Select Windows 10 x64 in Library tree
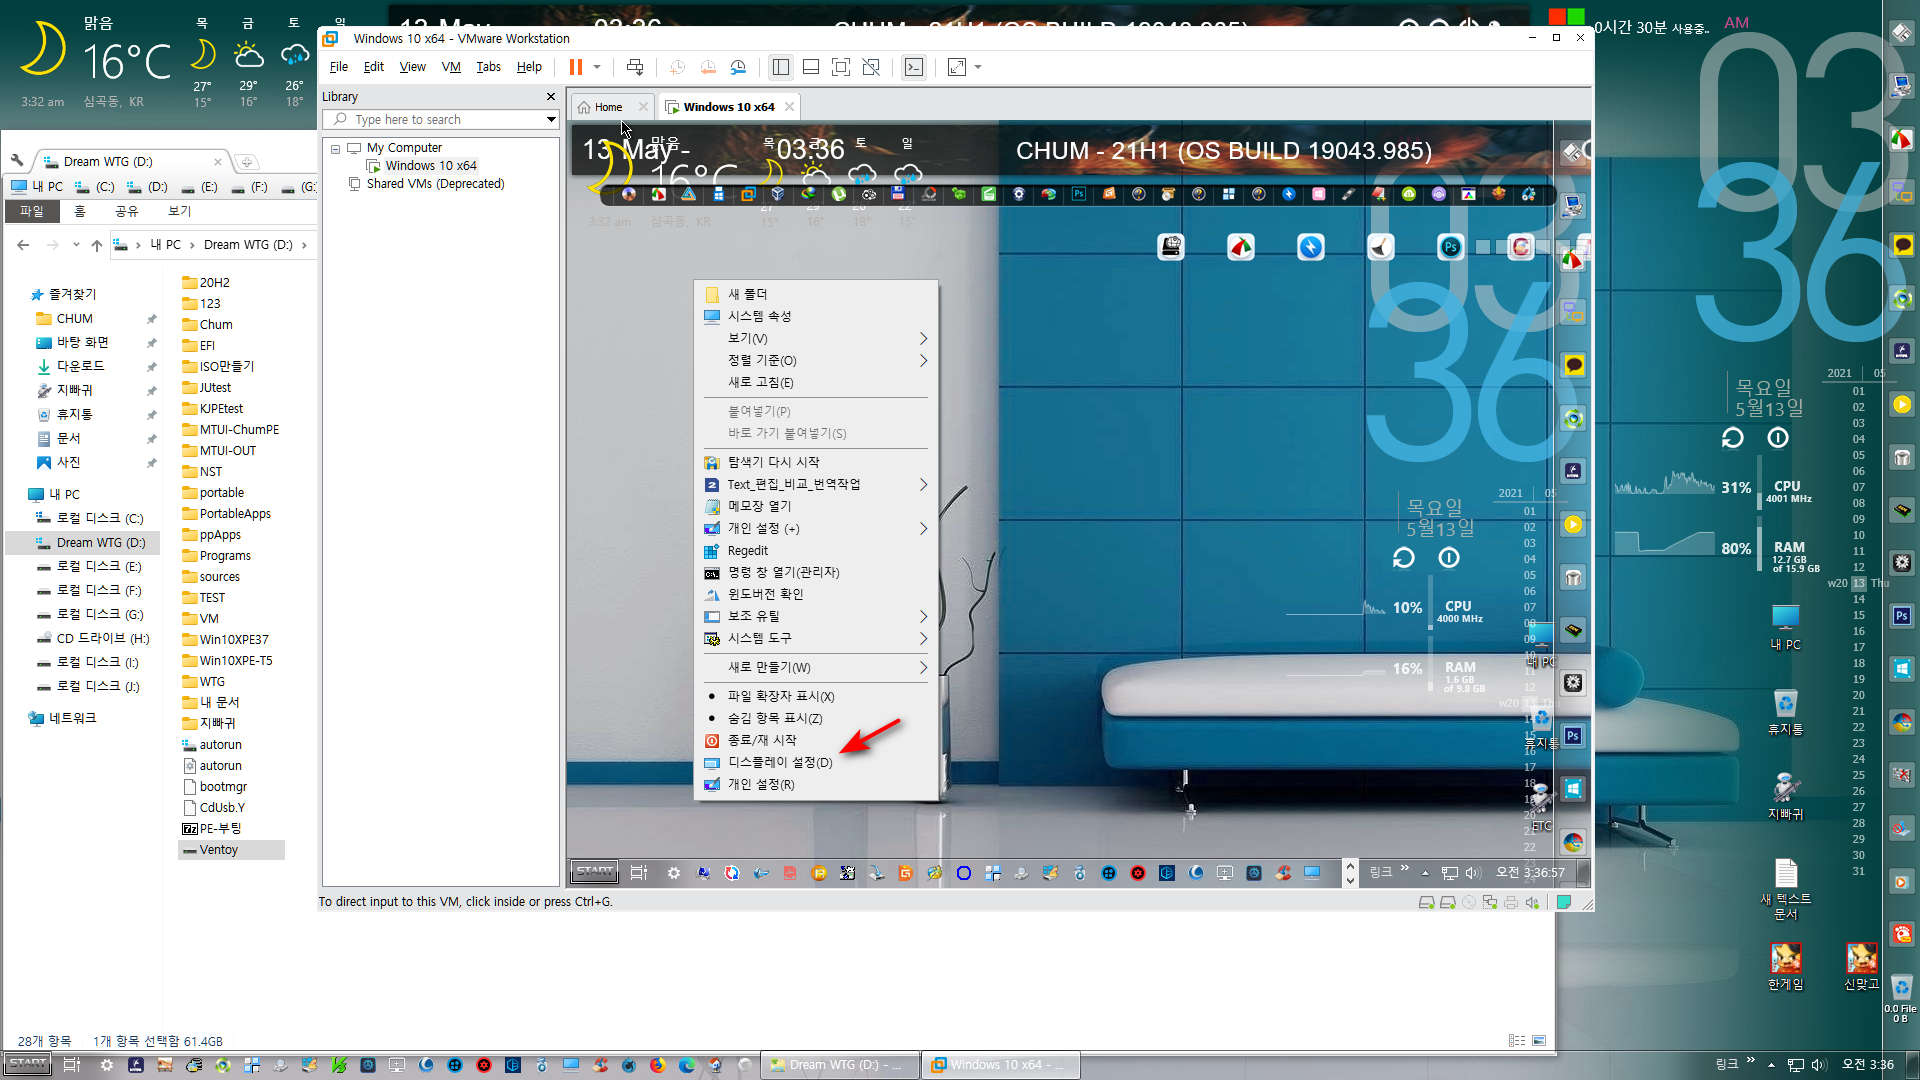 (x=430, y=166)
